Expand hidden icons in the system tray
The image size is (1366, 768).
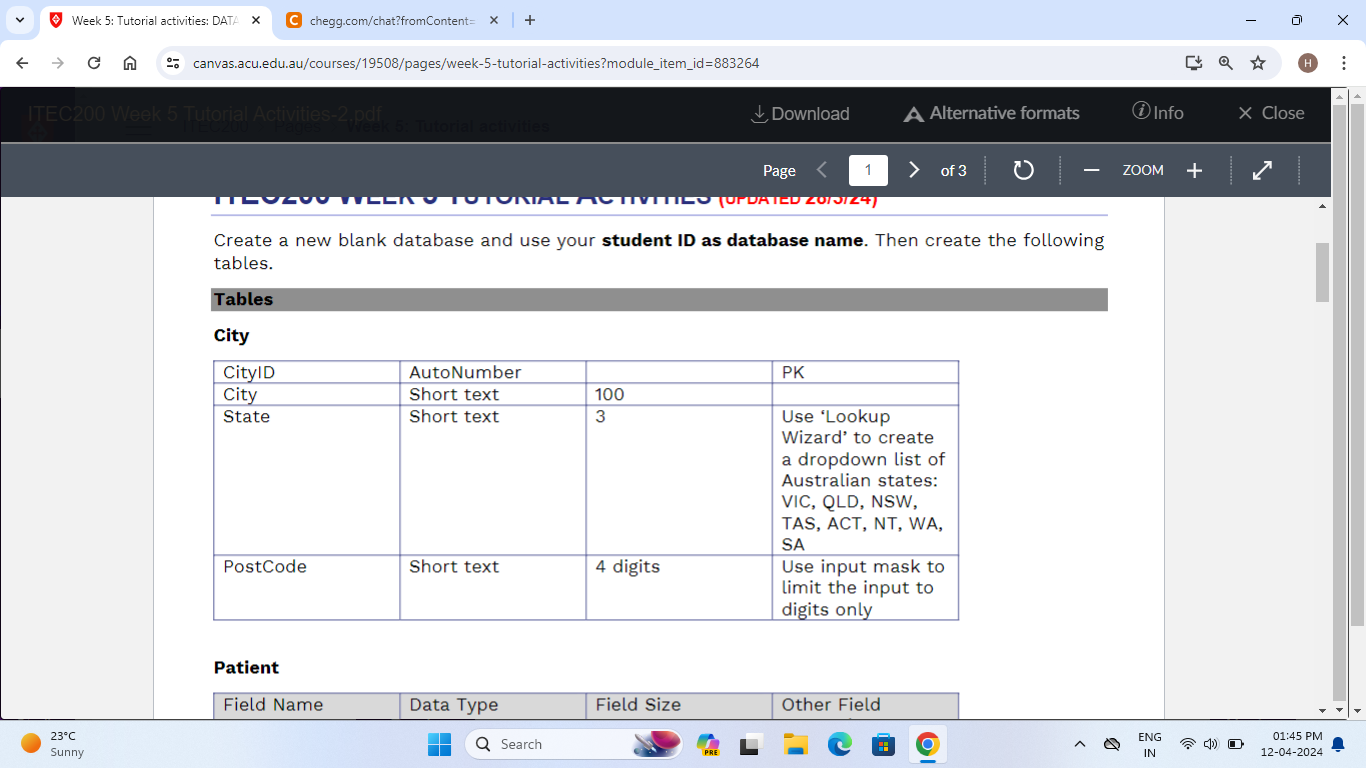click(1079, 744)
